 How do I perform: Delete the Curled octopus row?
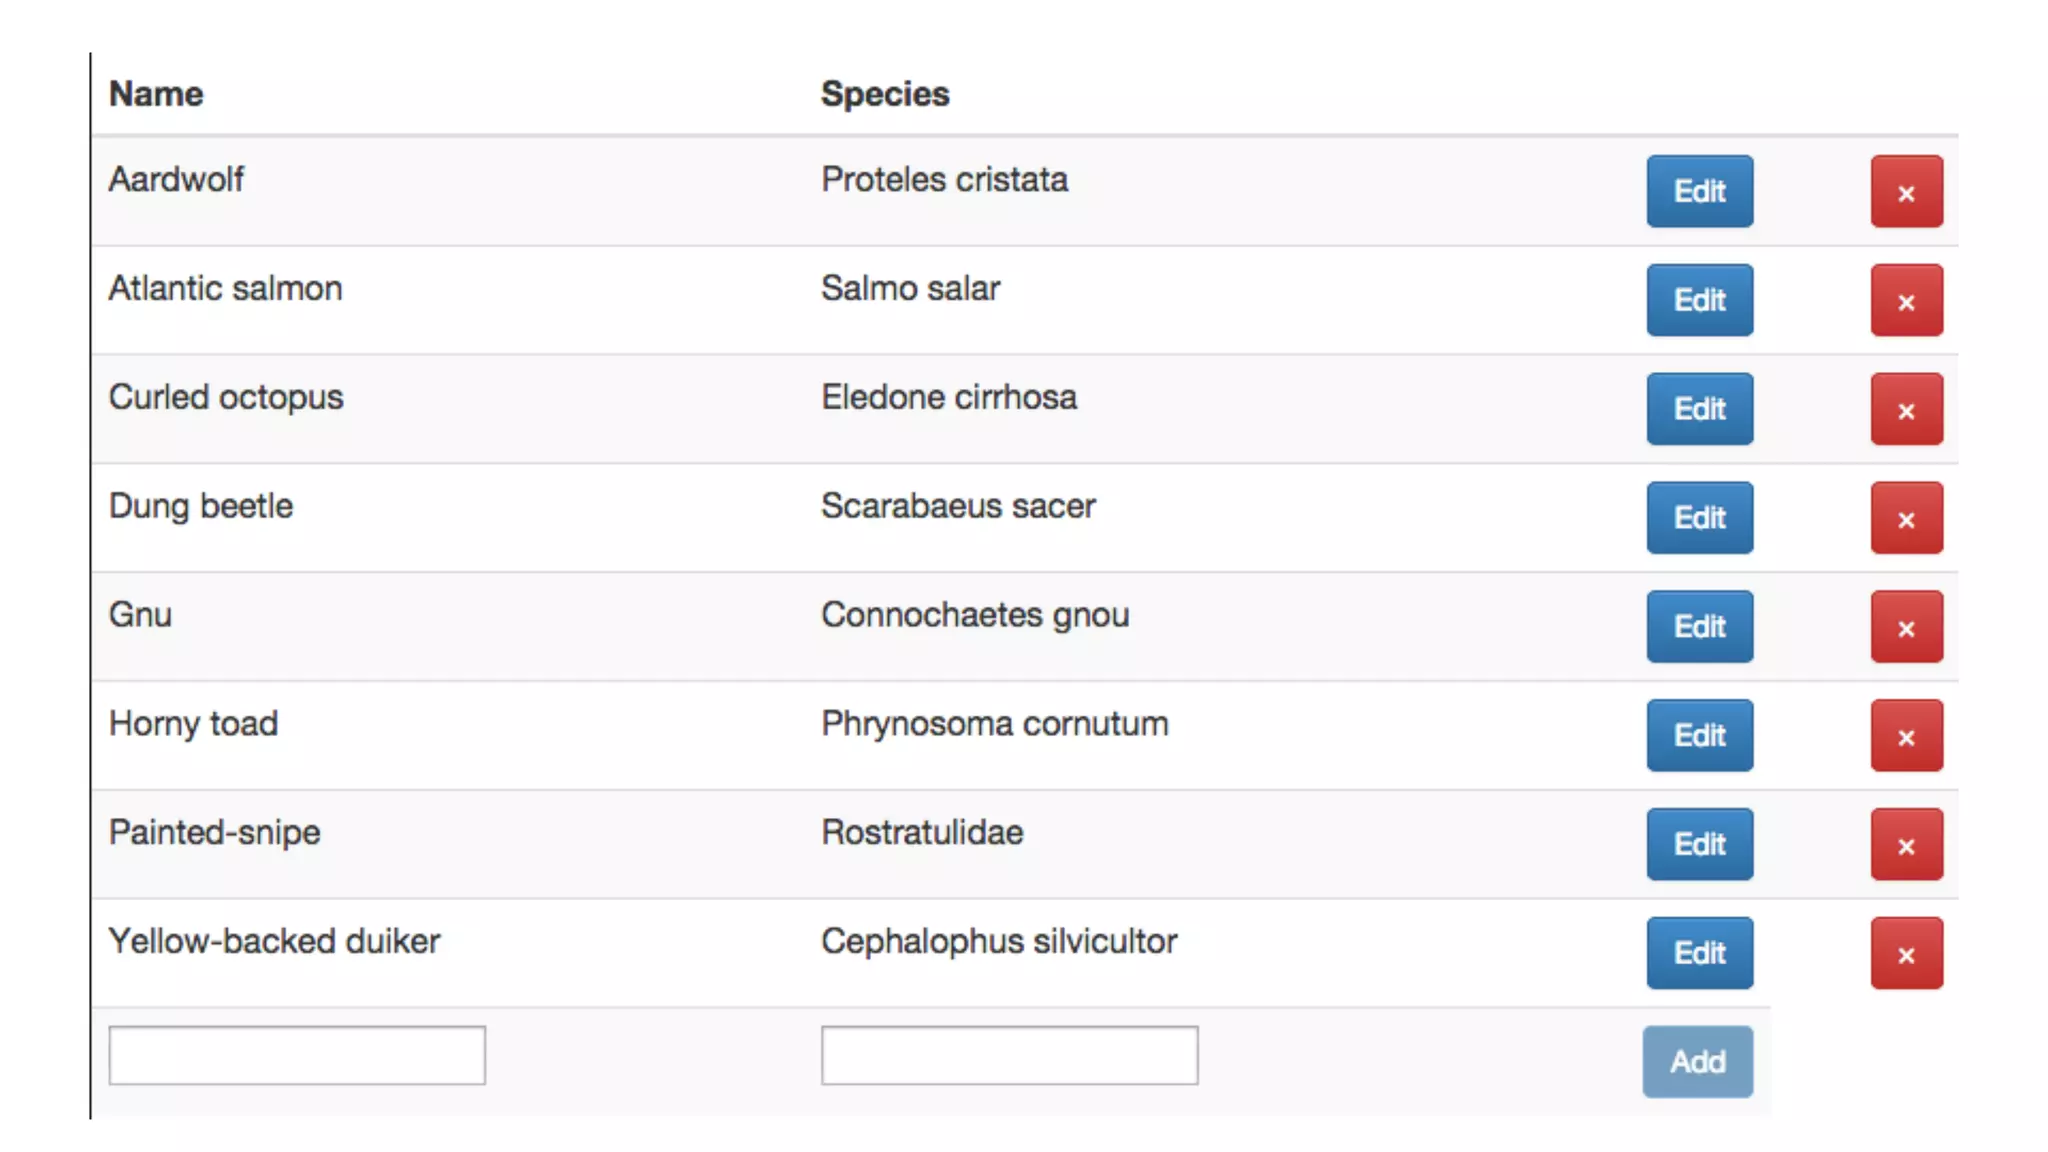(x=1906, y=410)
